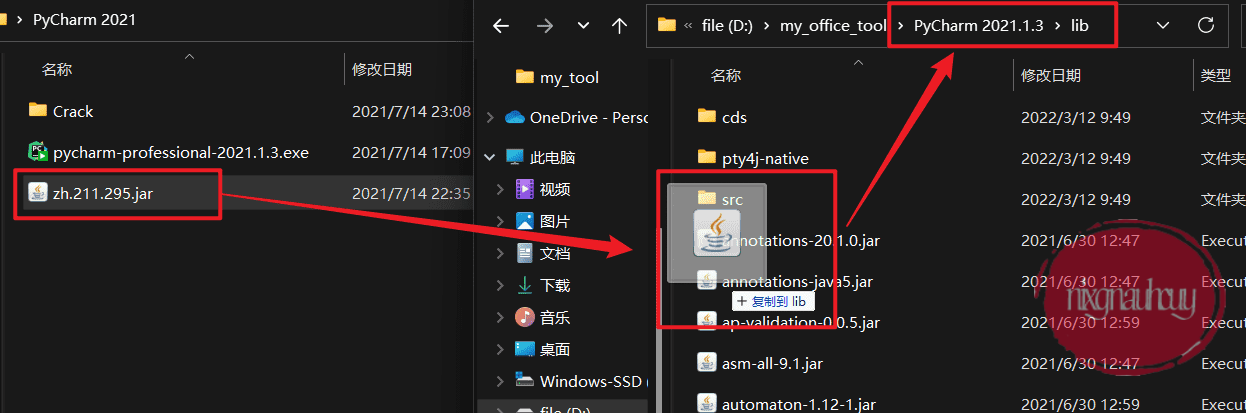The image size is (1246, 413).
Task: Expand the 文档 tree node
Action: click(500, 253)
